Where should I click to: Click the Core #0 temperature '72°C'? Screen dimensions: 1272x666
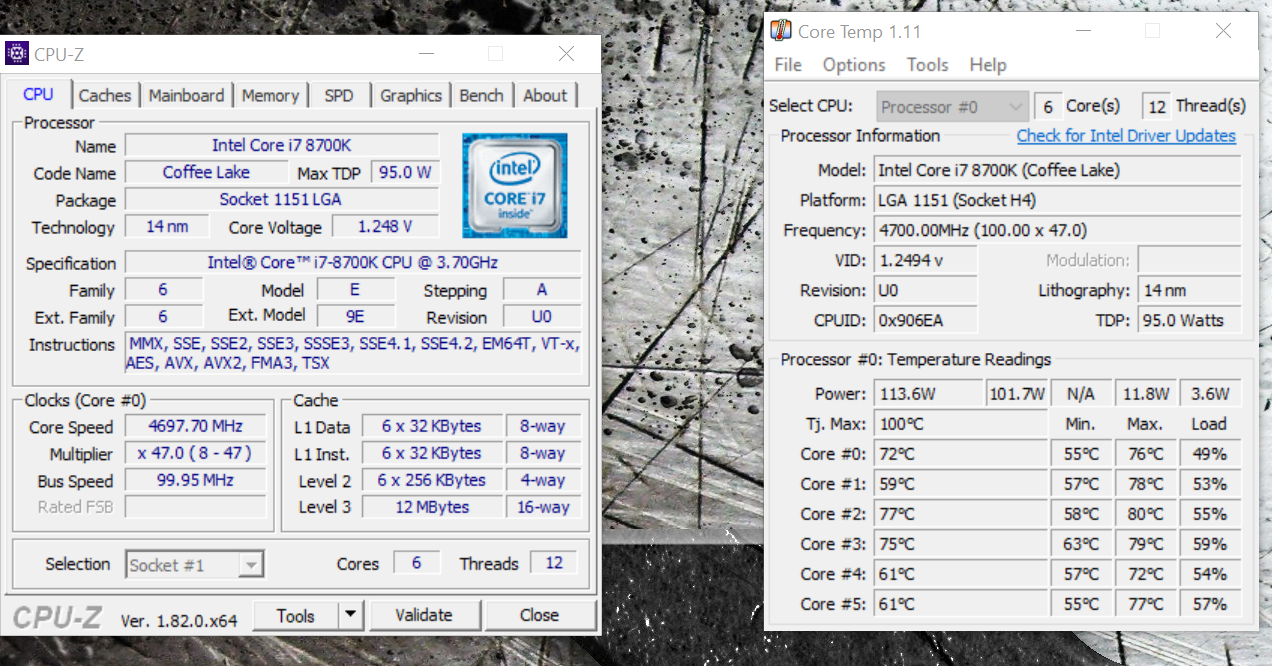coord(961,454)
